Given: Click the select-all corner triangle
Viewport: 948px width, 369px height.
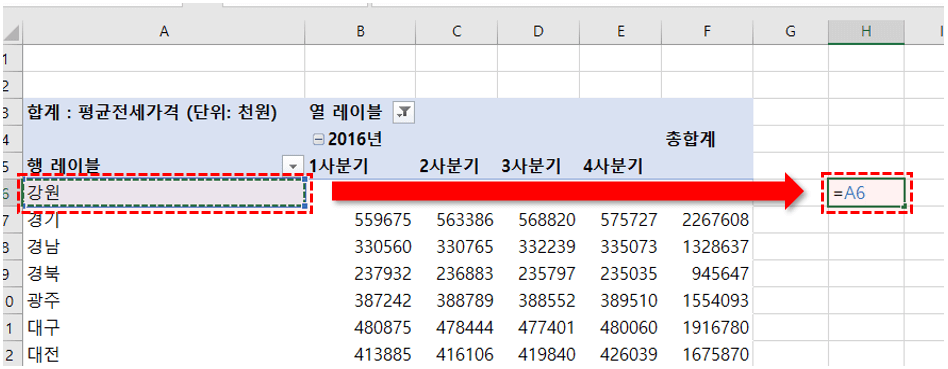Looking at the screenshot, I should (x=11, y=33).
